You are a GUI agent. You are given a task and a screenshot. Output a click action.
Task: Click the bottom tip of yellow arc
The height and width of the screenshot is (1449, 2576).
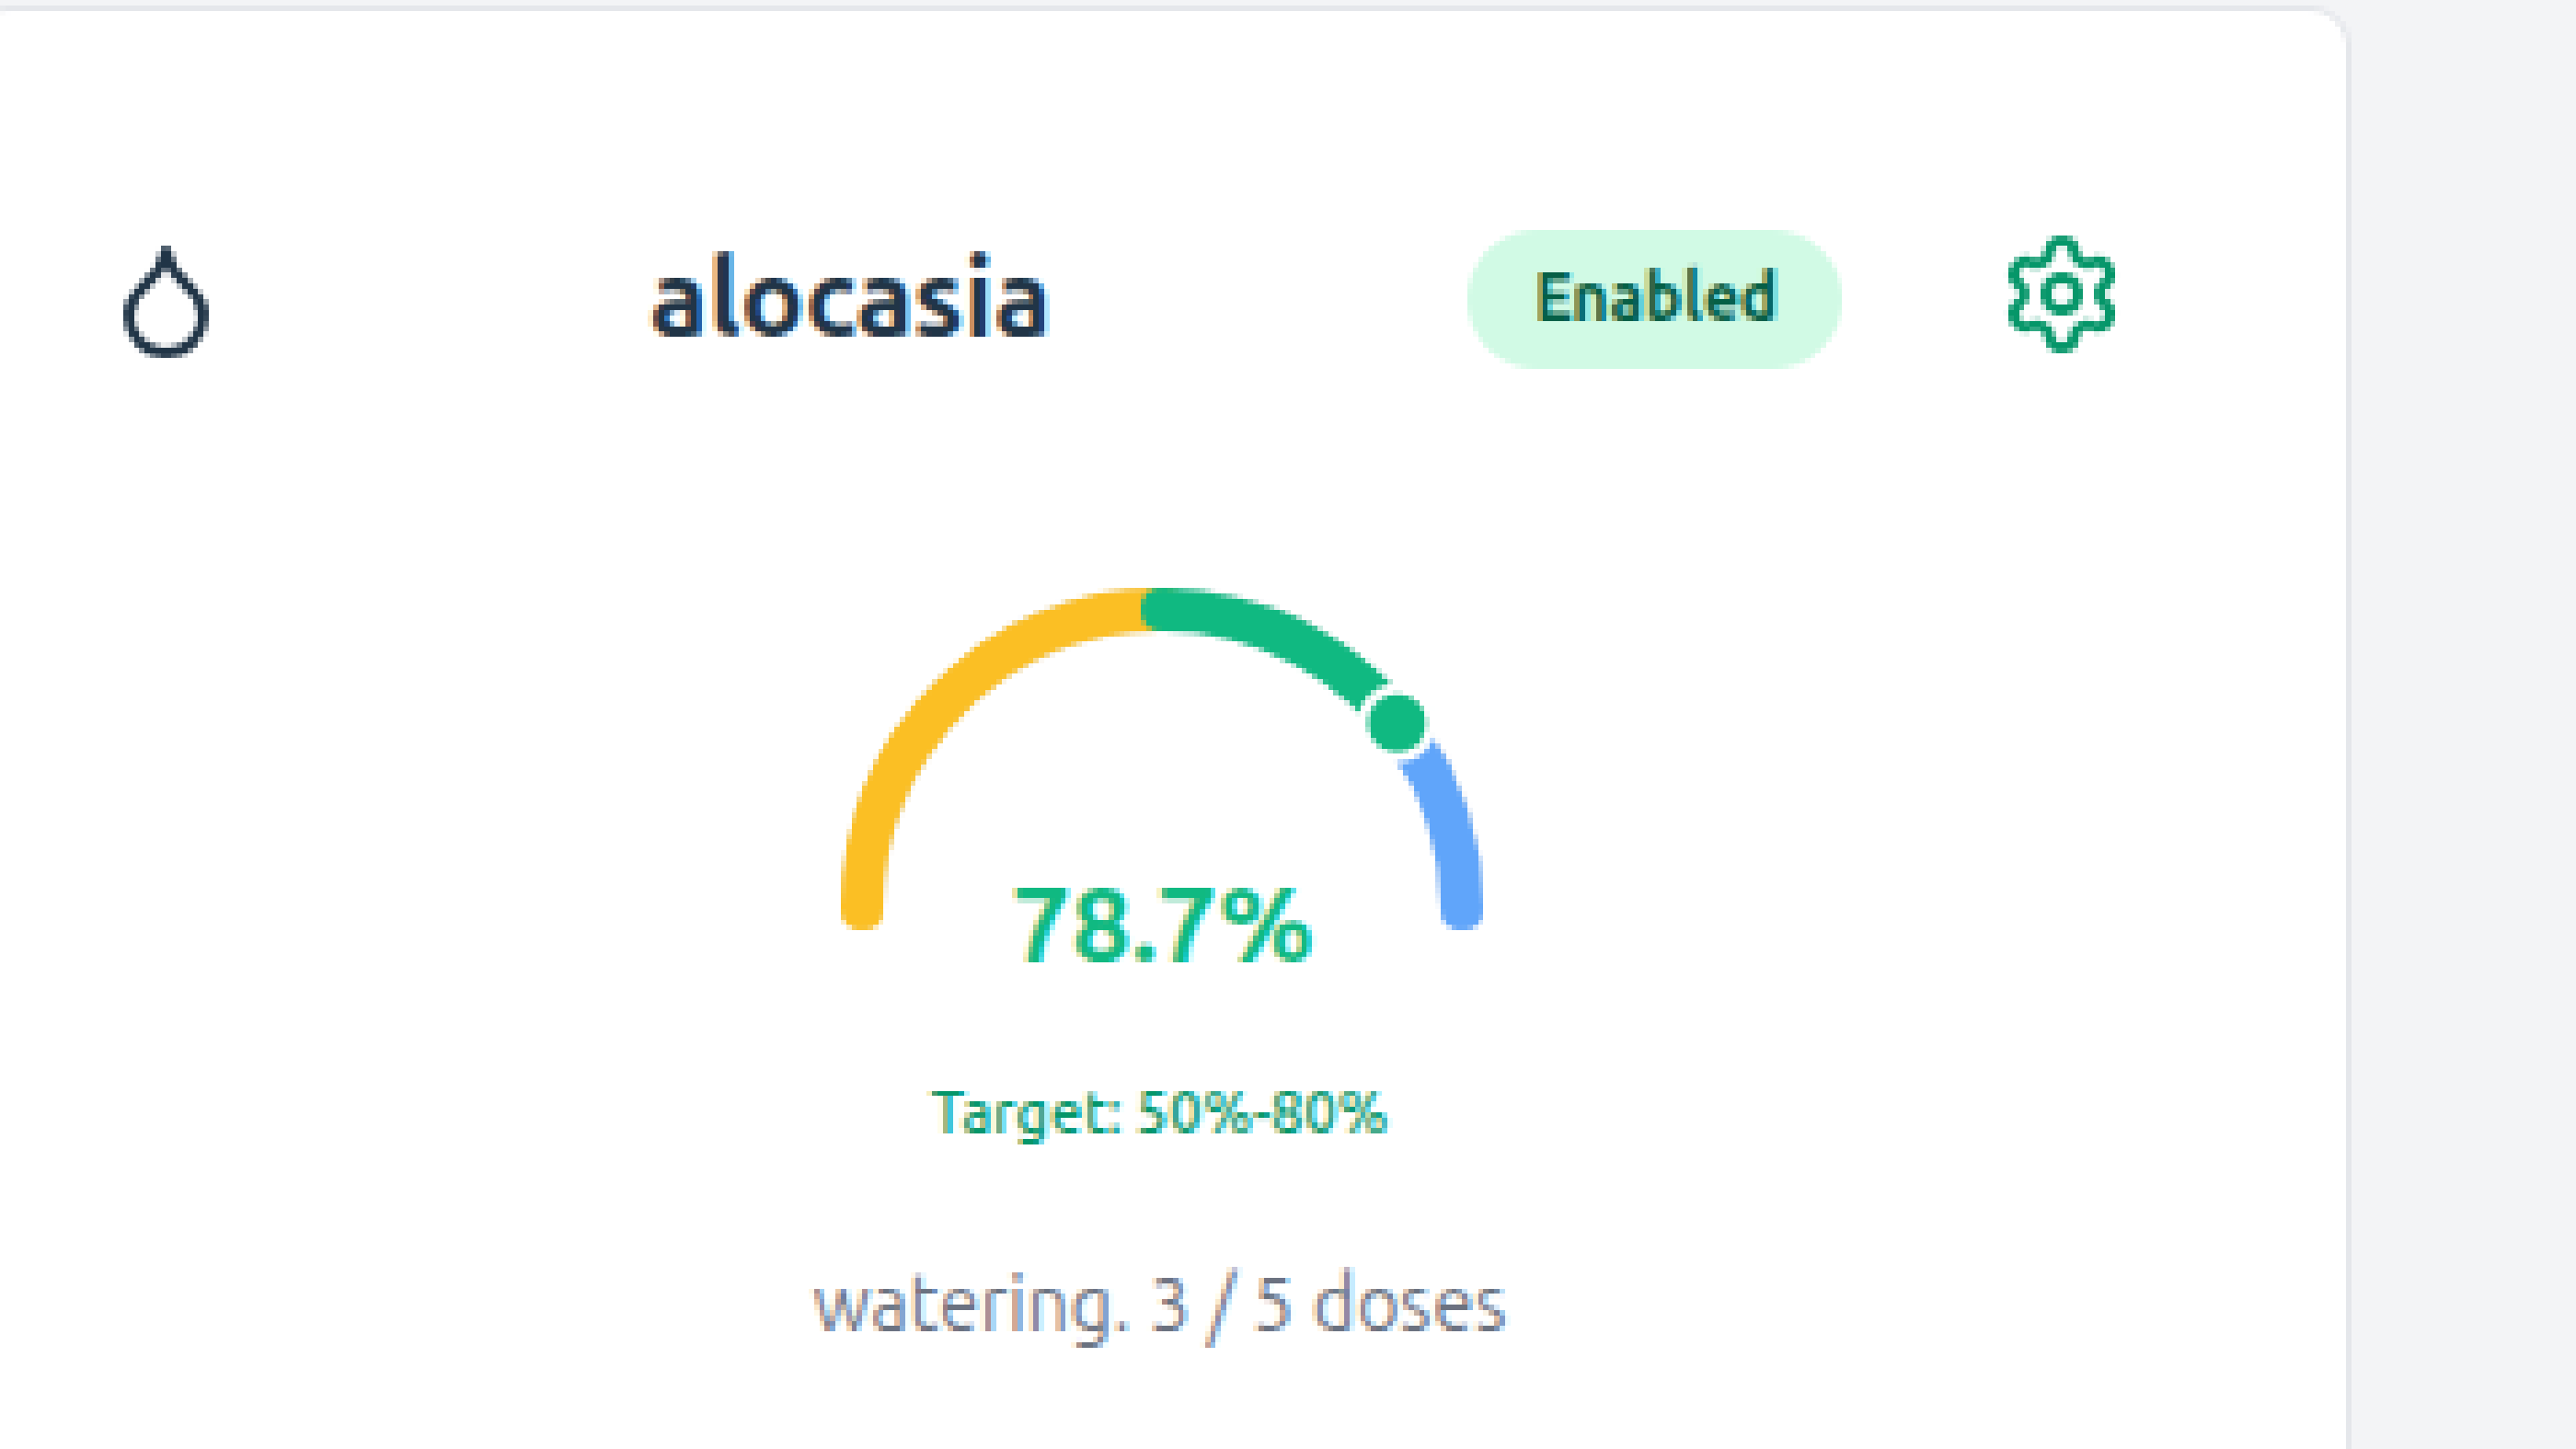point(862,908)
